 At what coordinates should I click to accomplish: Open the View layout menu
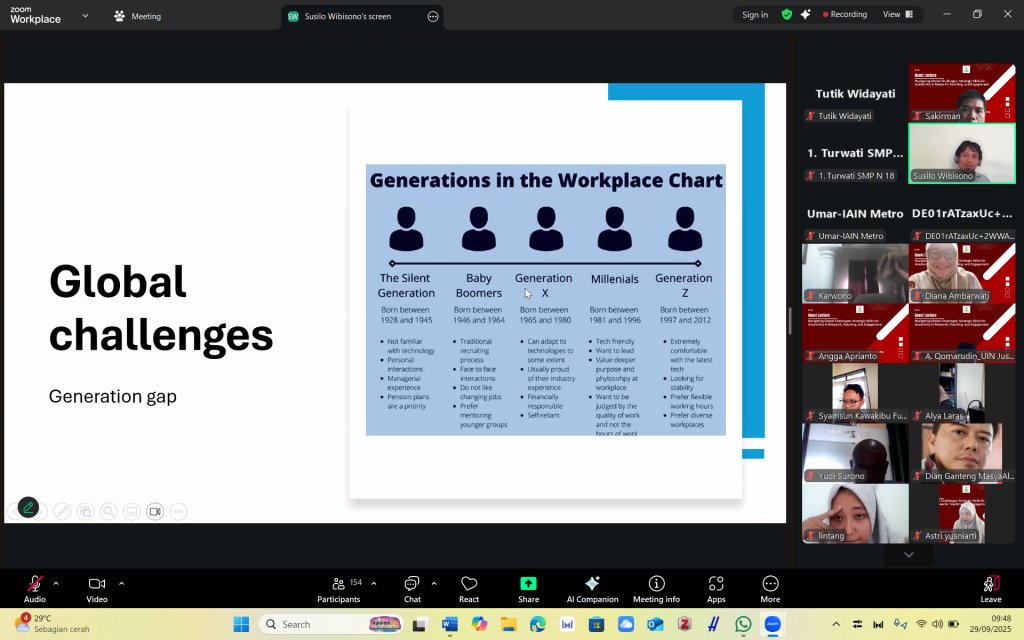point(897,15)
